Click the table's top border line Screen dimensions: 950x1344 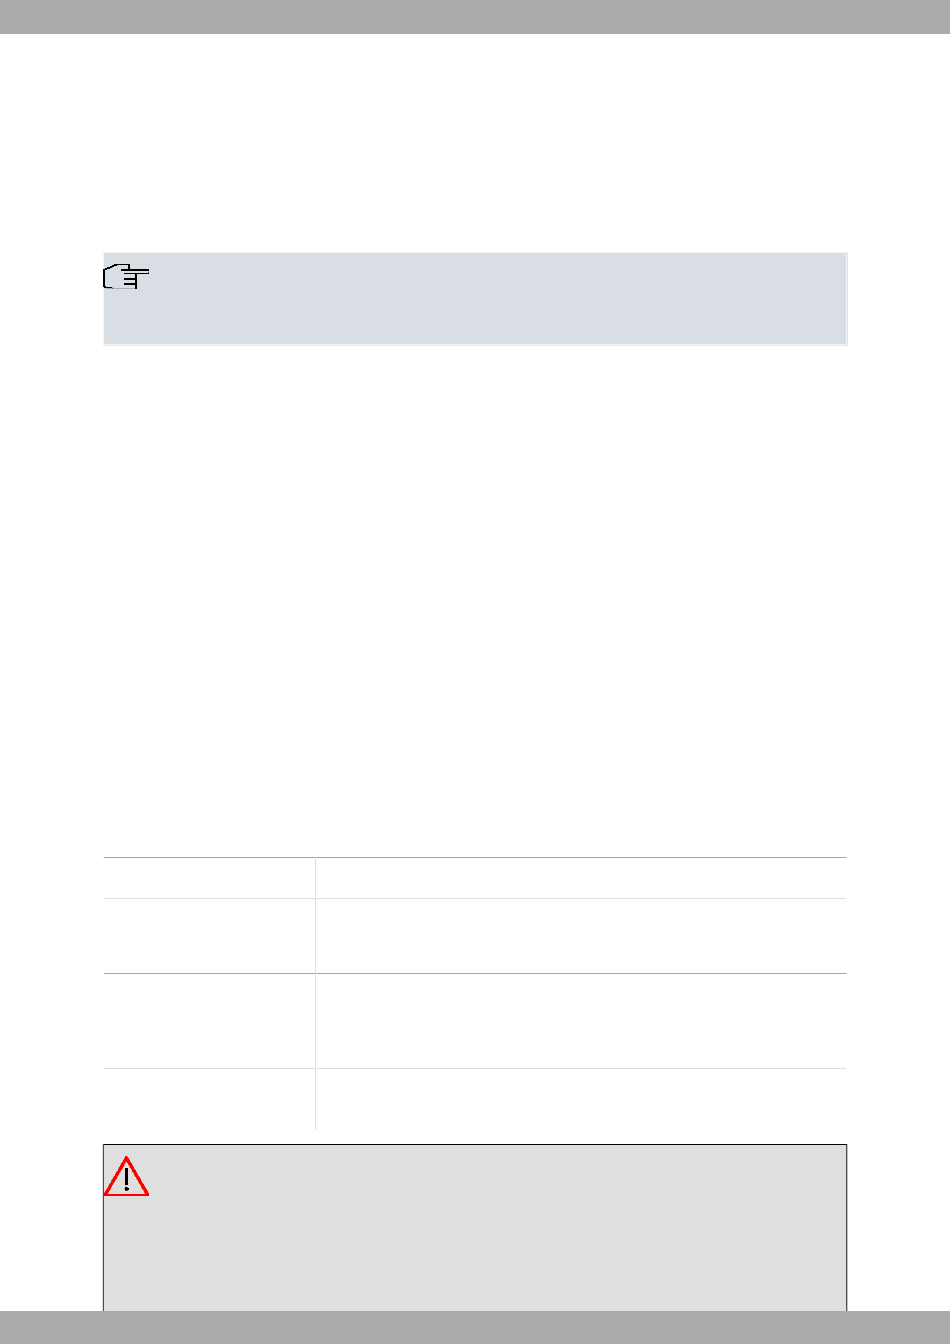click(x=475, y=857)
